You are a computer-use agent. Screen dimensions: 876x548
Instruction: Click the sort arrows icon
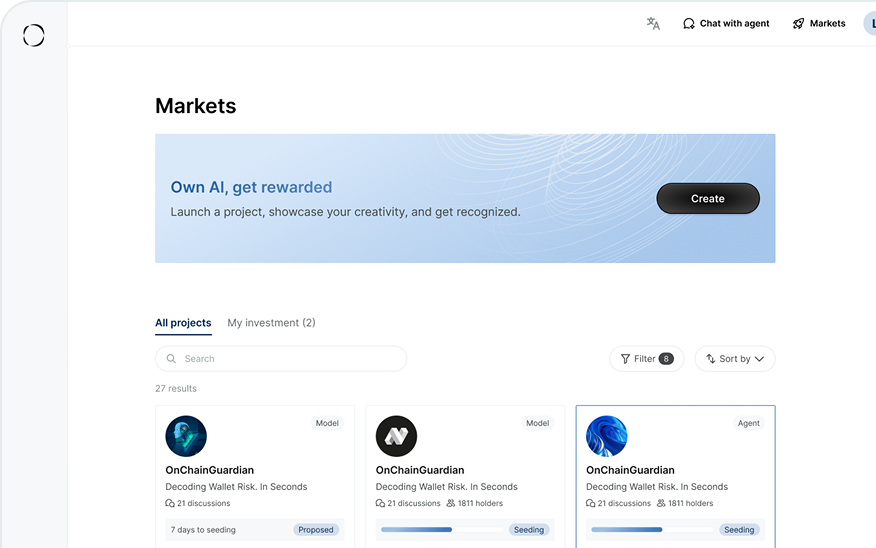(x=711, y=359)
